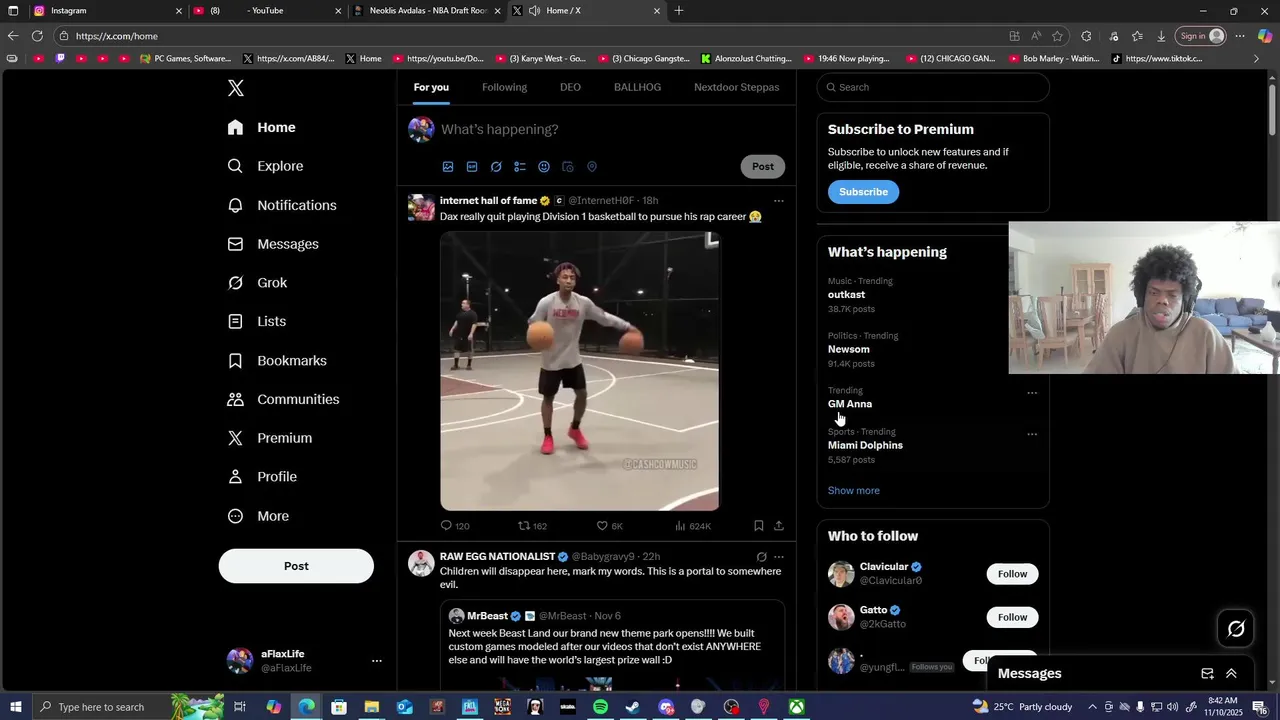Click the X logo above the Home link
1280x720 pixels.
click(x=236, y=88)
